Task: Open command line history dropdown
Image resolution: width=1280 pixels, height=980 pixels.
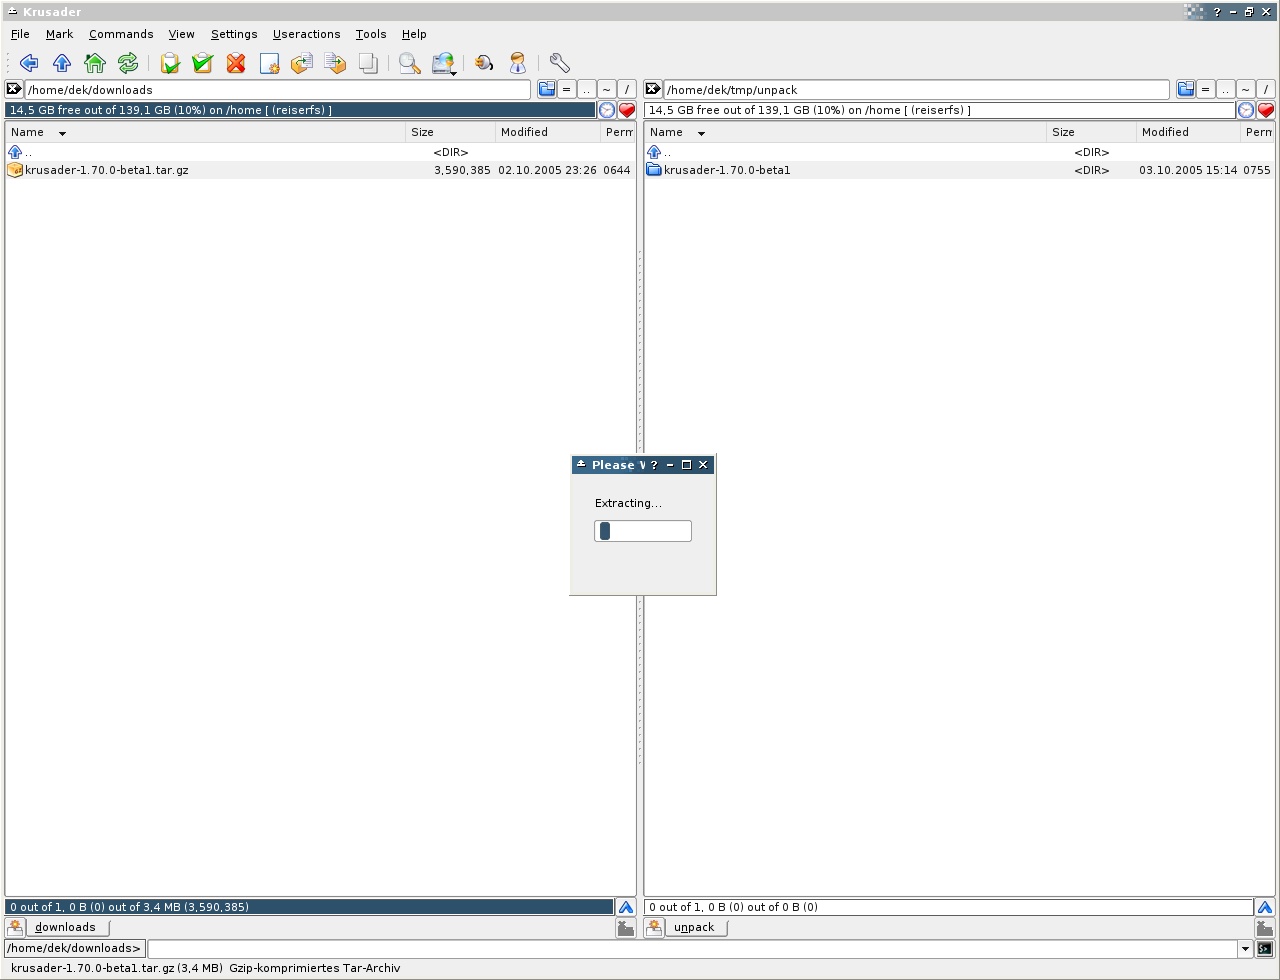Action: (1246, 949)
